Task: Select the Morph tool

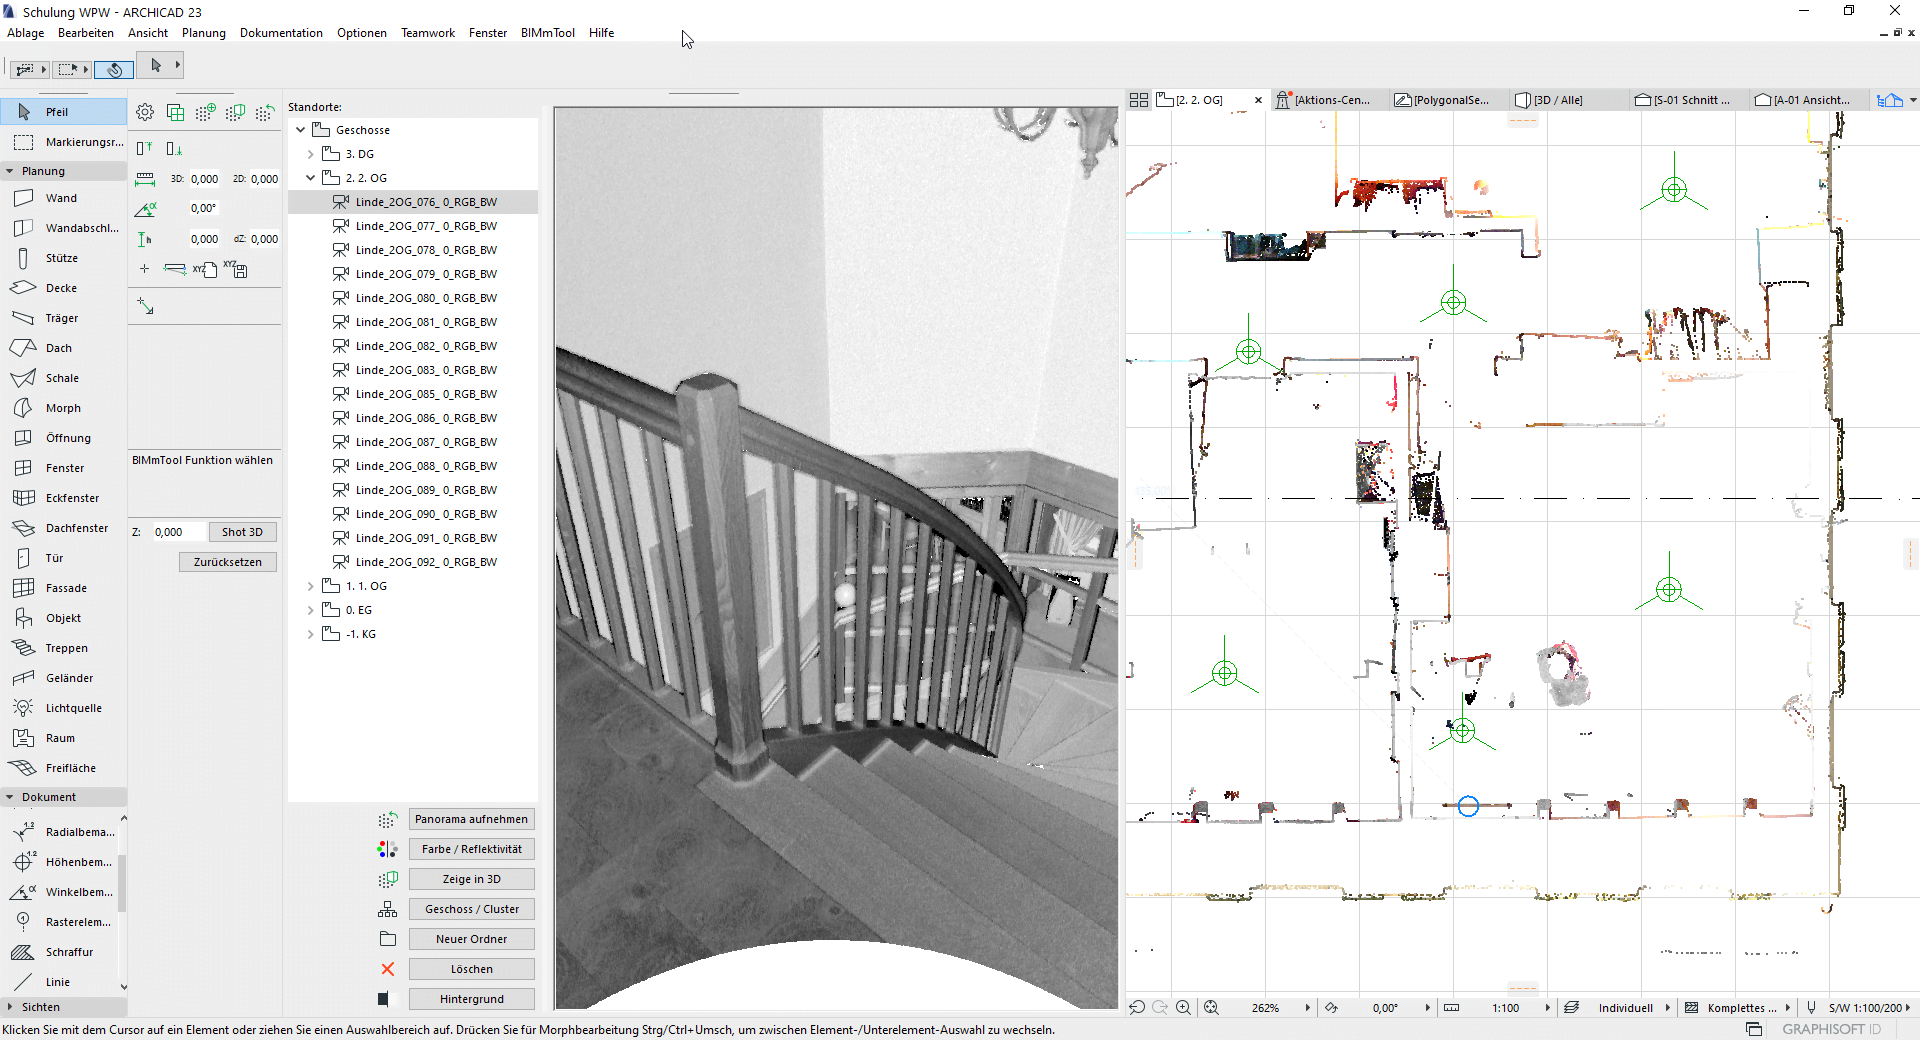Action: pos(62,408)
